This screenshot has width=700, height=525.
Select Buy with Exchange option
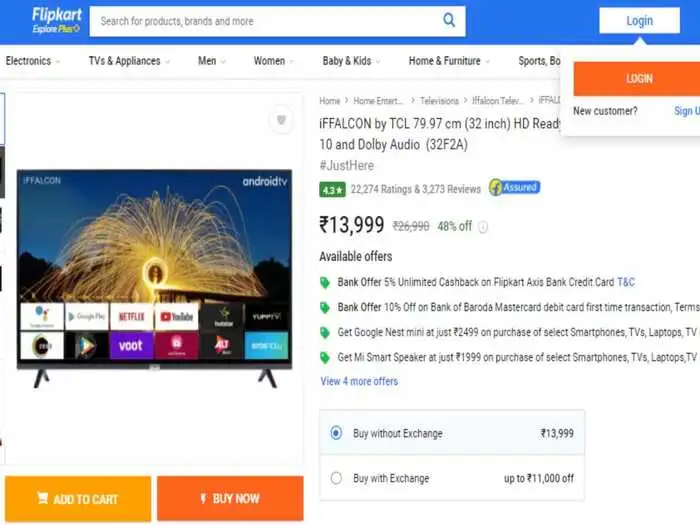coord(336,478)
